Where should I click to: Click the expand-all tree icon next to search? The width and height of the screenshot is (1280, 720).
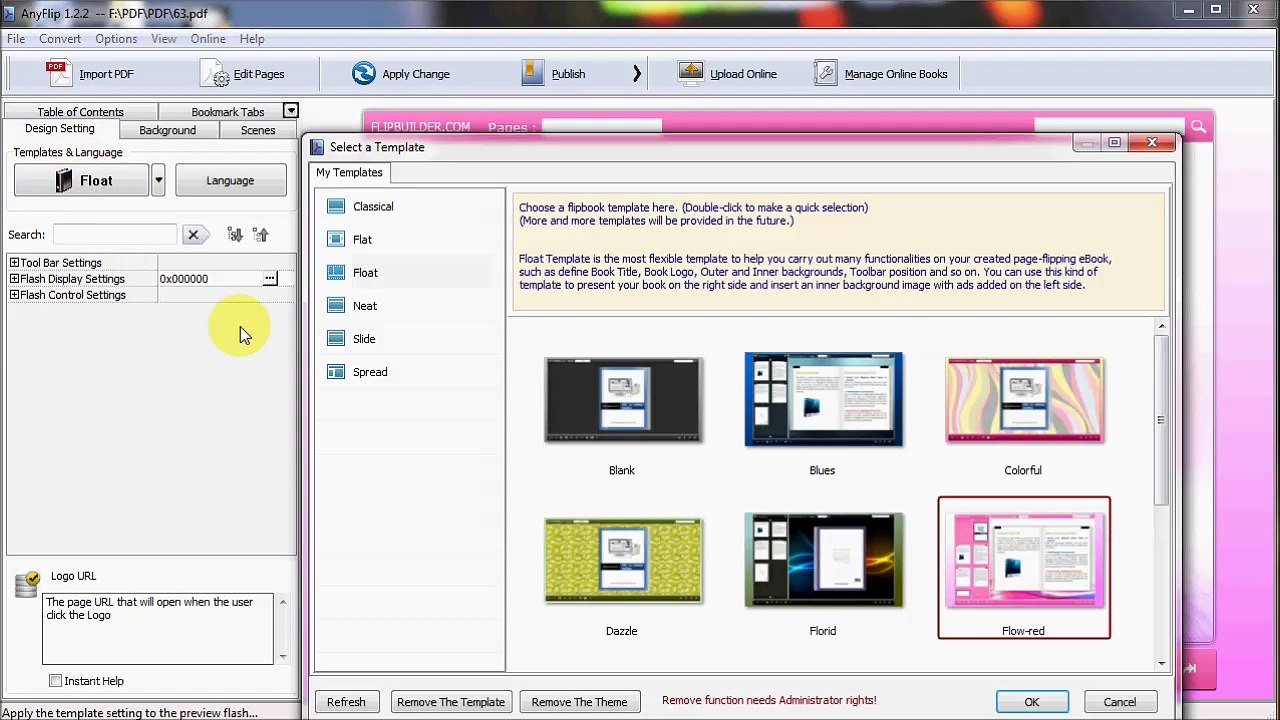235,235
